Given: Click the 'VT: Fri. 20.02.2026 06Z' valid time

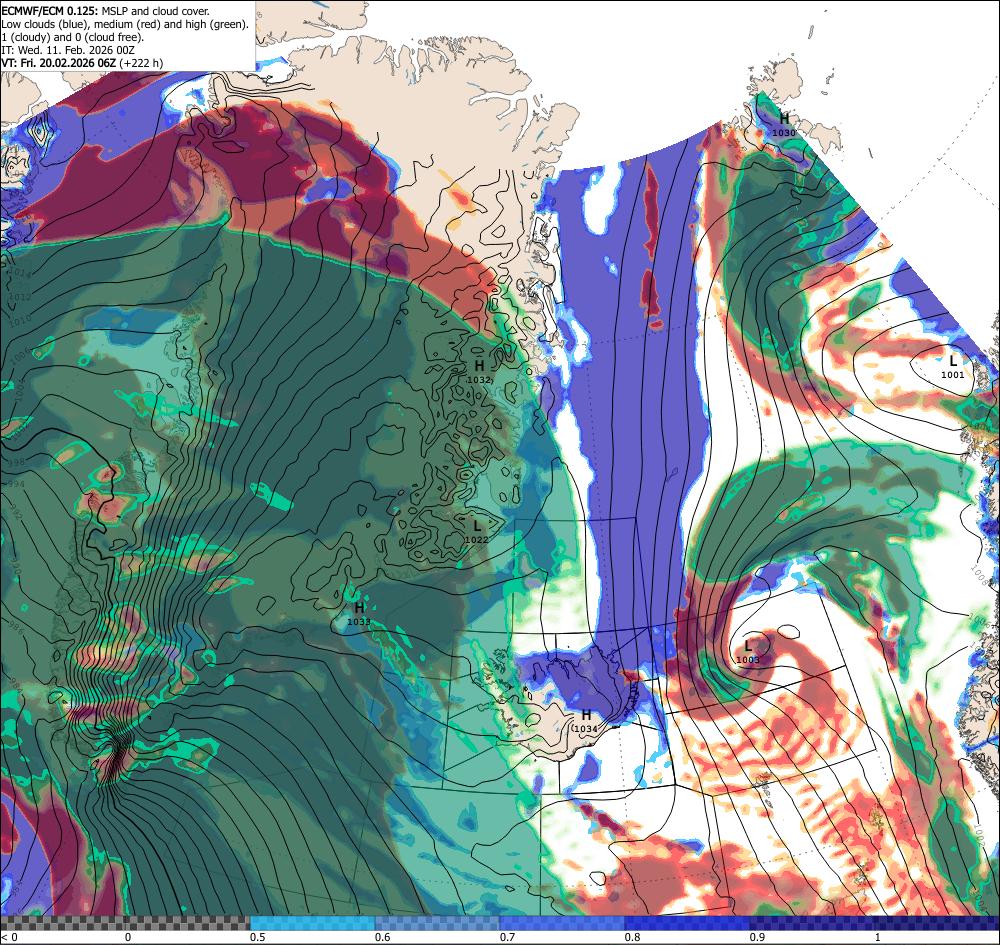Looking at the screenshot, I should (59, 62).
